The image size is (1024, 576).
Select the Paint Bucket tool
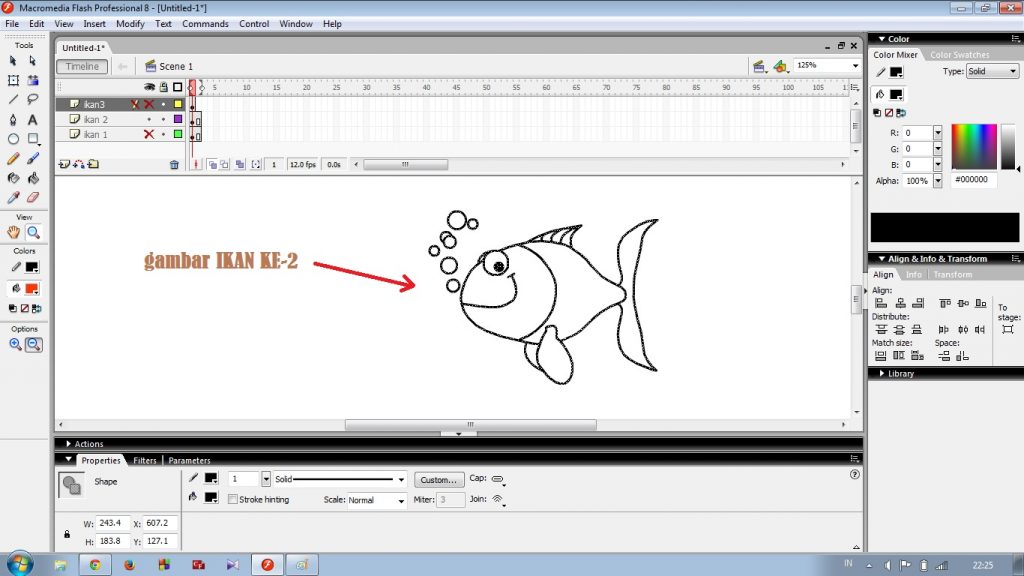coord(33,178)
